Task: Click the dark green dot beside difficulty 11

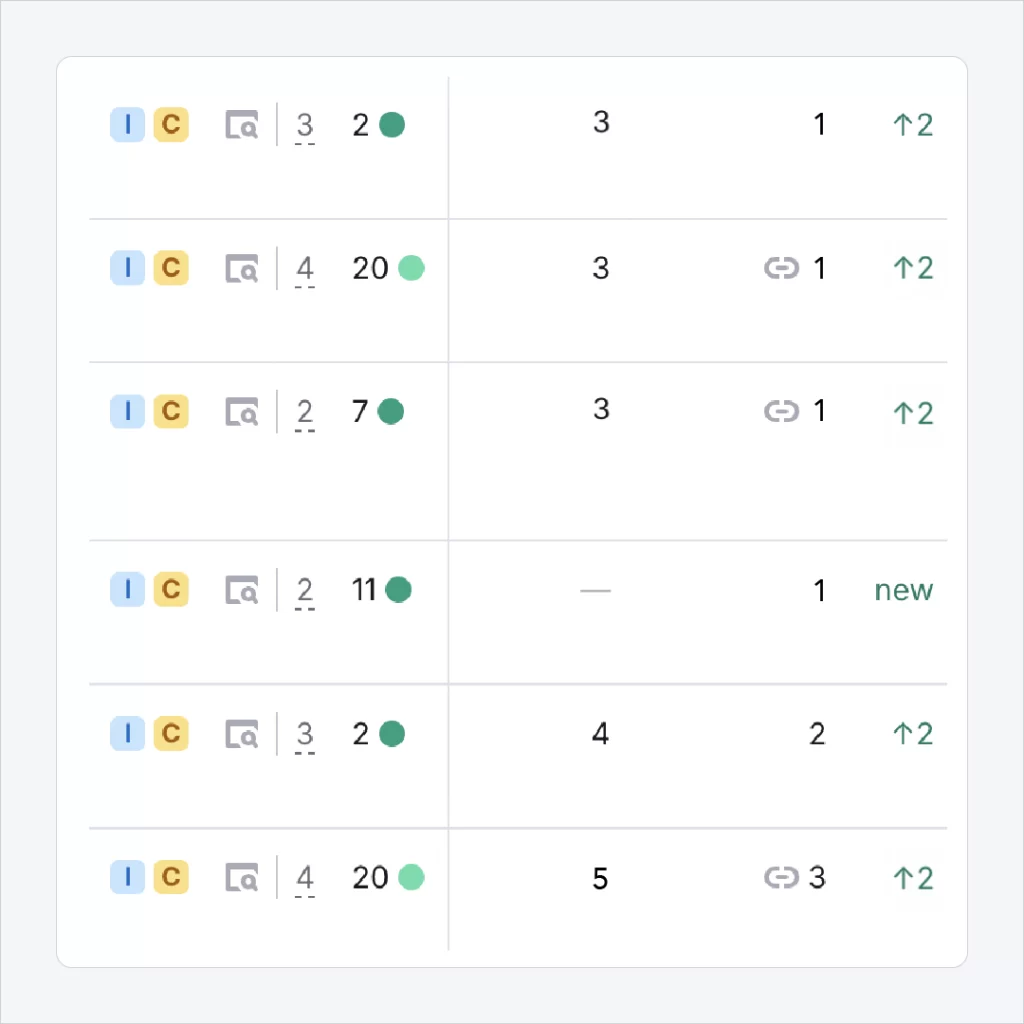Action: [x=398, y=590]
